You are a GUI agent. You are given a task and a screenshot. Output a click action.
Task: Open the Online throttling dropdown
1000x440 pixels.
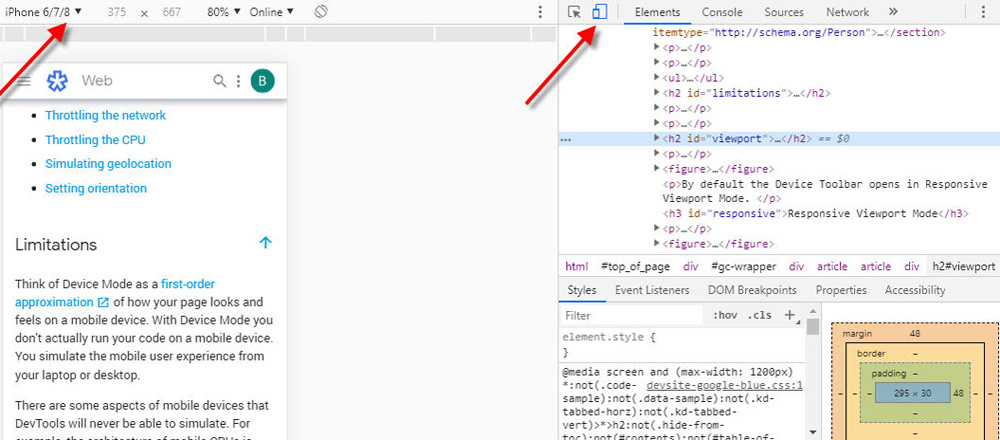coord(272,11)
